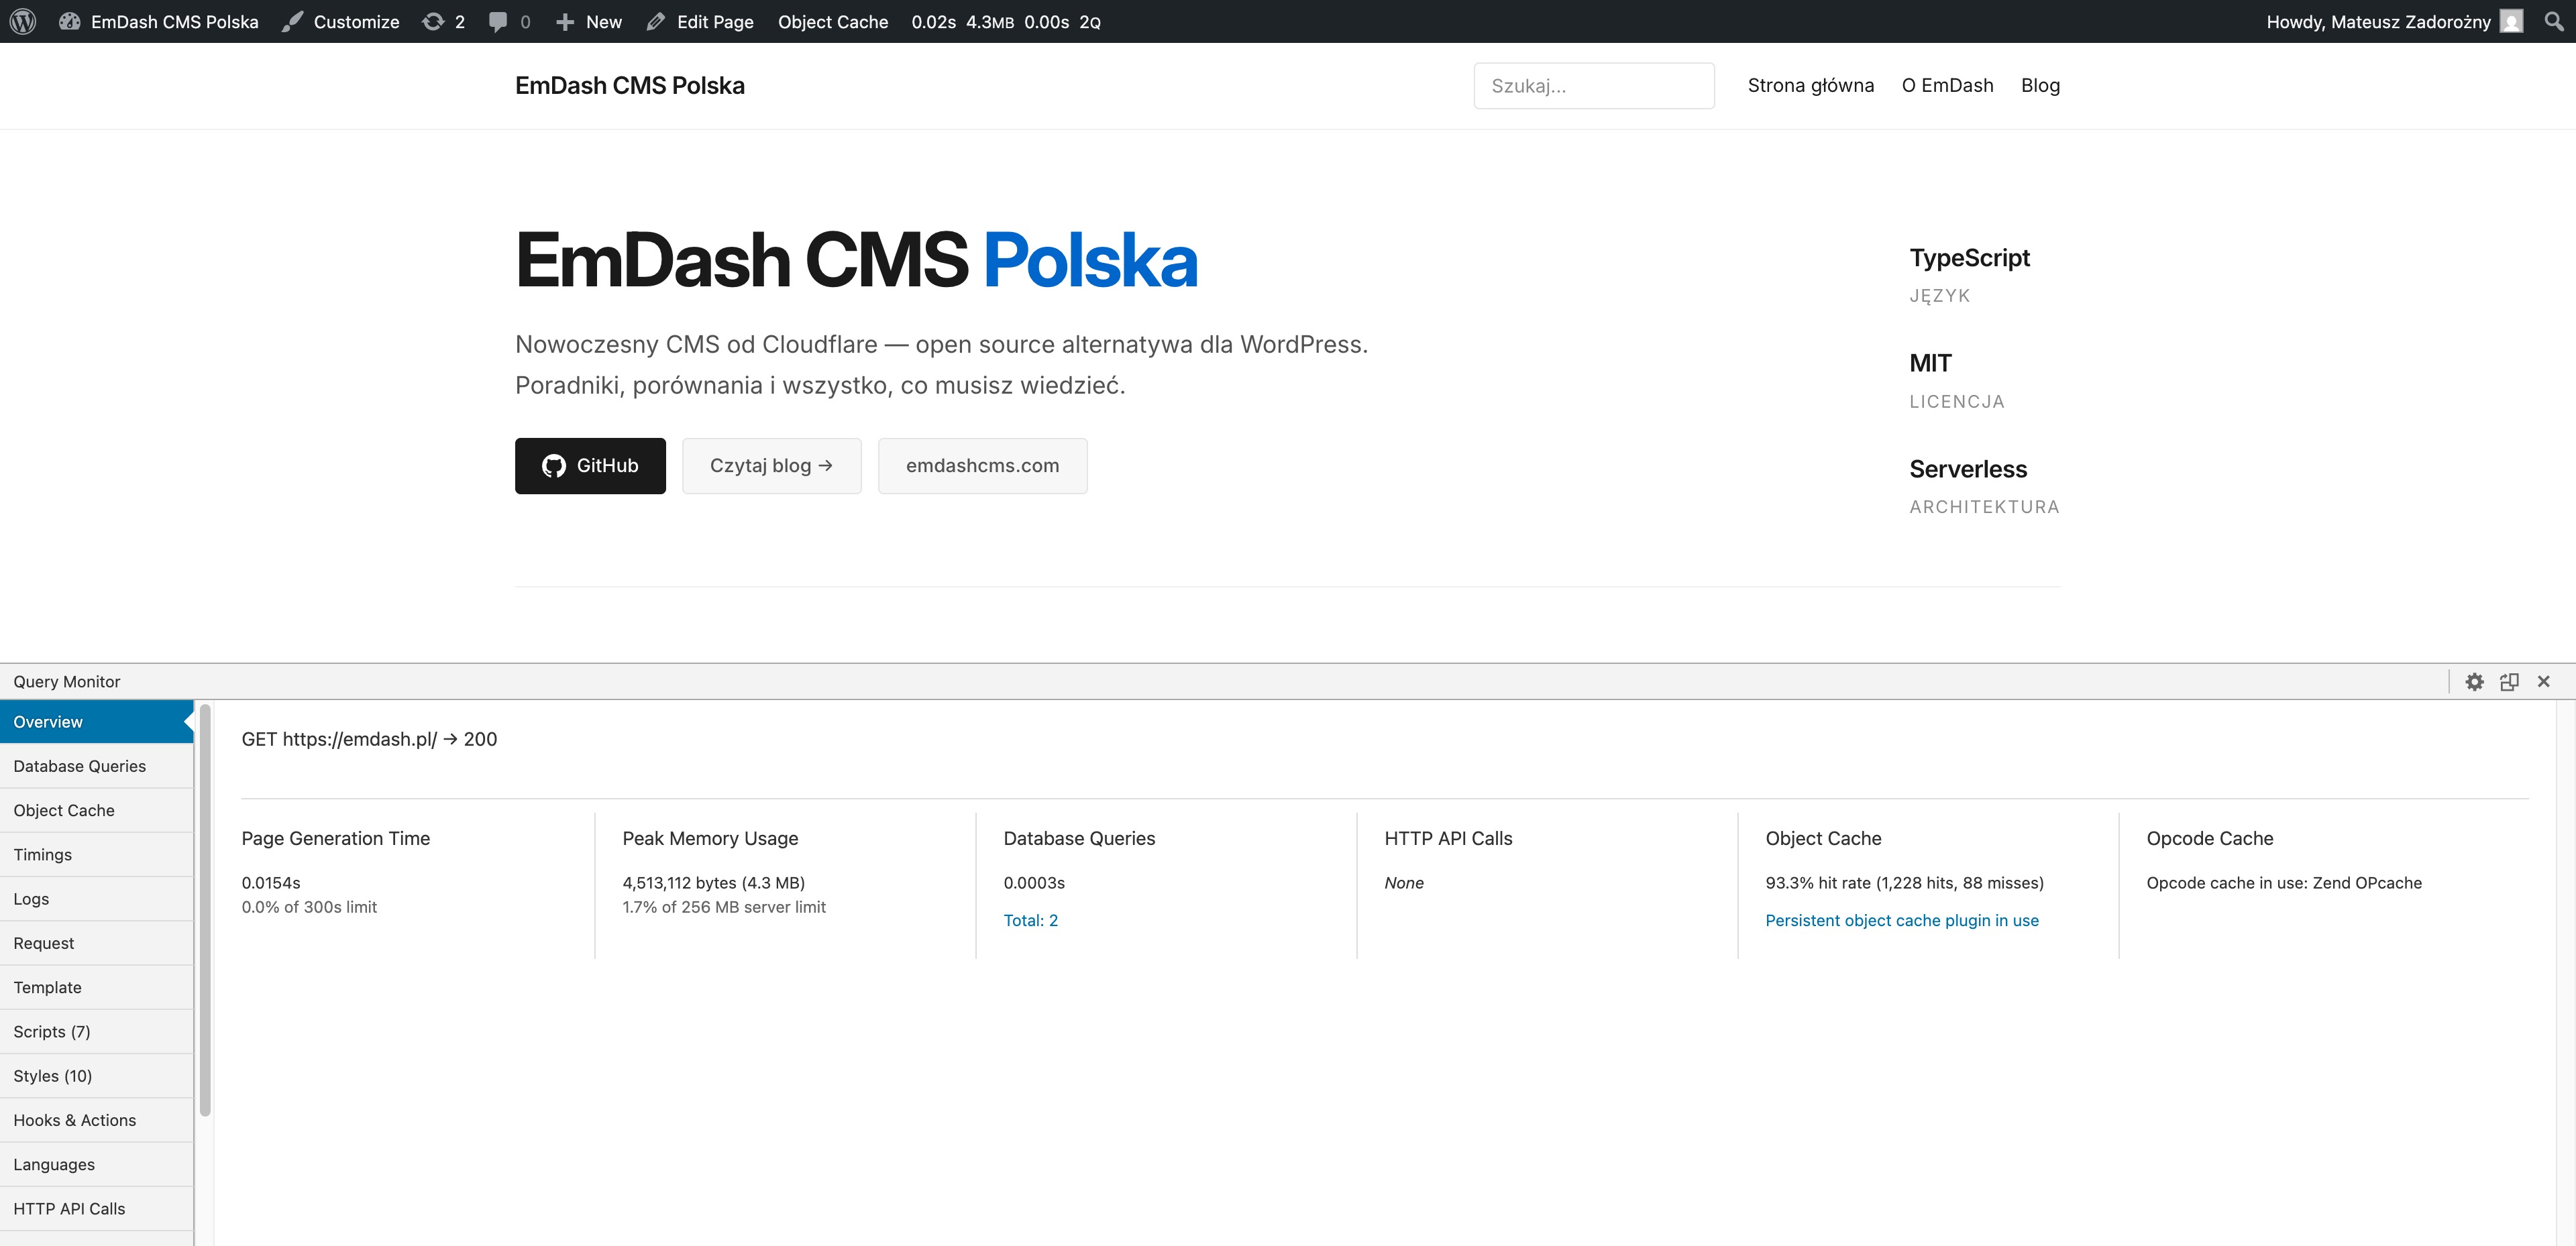Open the Scripts (7) tab

51,1031
